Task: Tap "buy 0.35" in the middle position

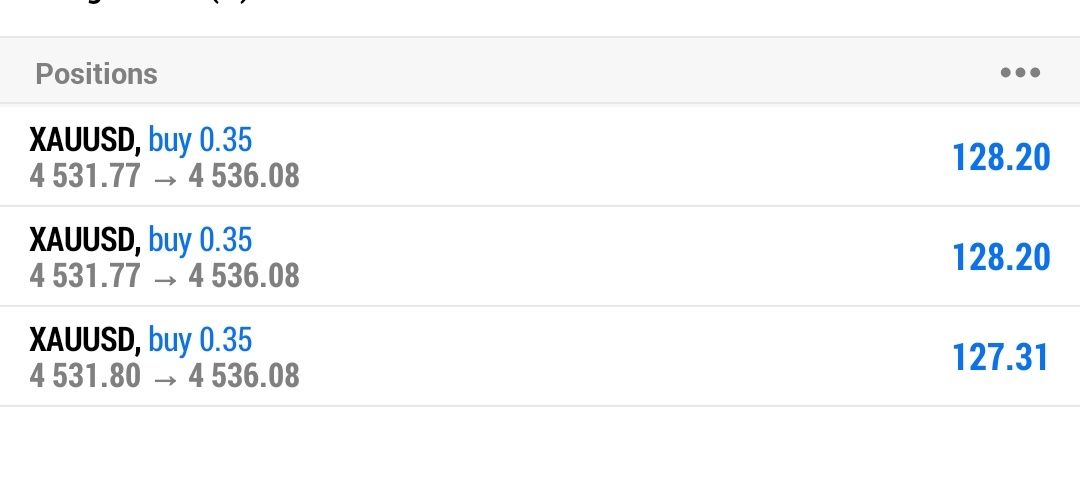Action: point(200,240)
